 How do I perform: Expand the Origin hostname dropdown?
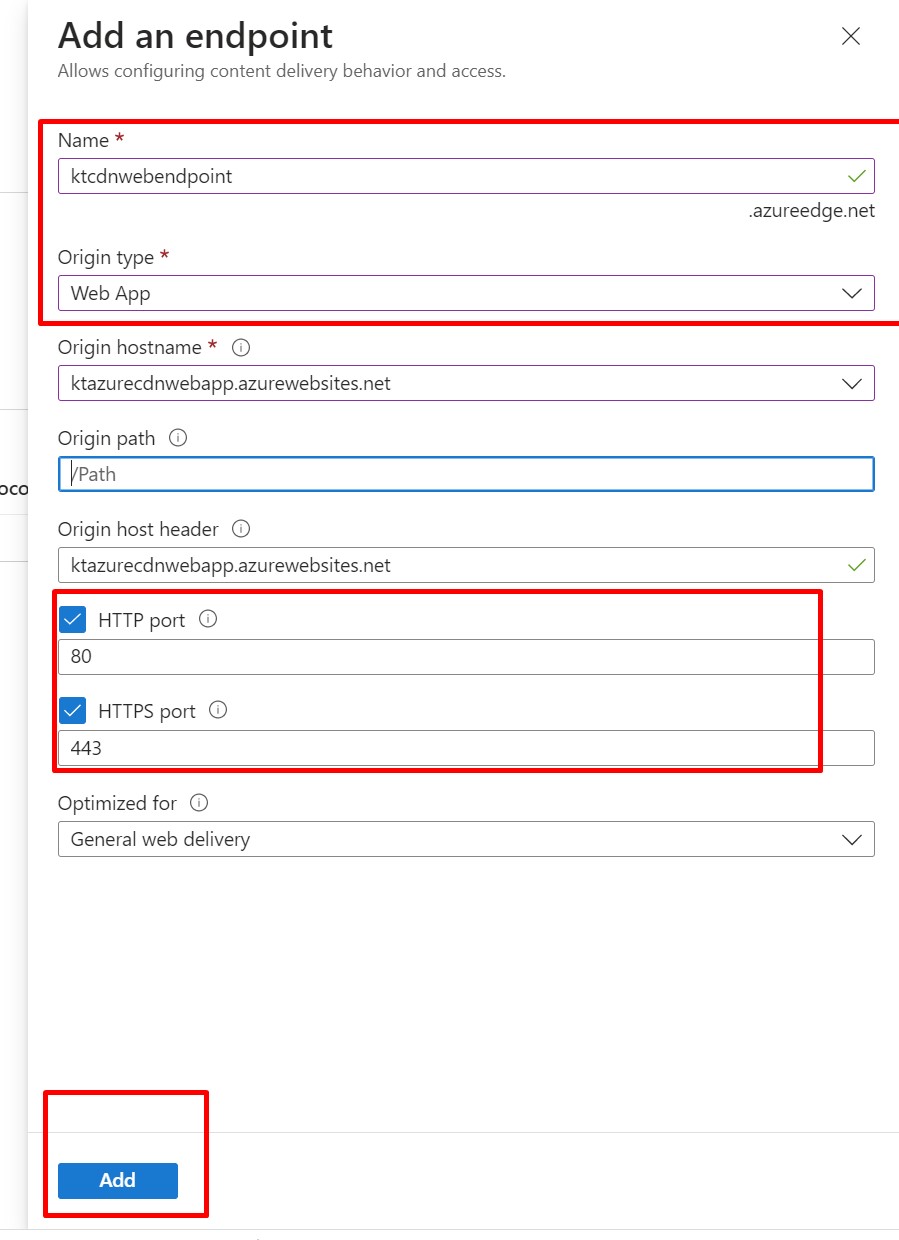click(x=466, y=383)
